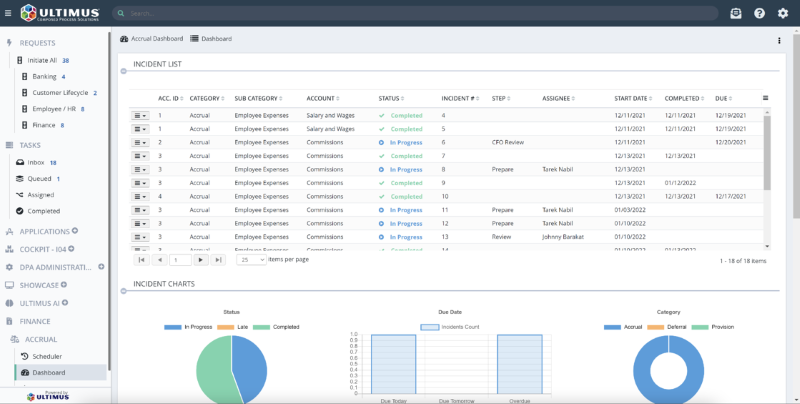Expand the Cockpit - I04 plus icon
The width and height of the screenshot is (800, 404).
[71, 248]
